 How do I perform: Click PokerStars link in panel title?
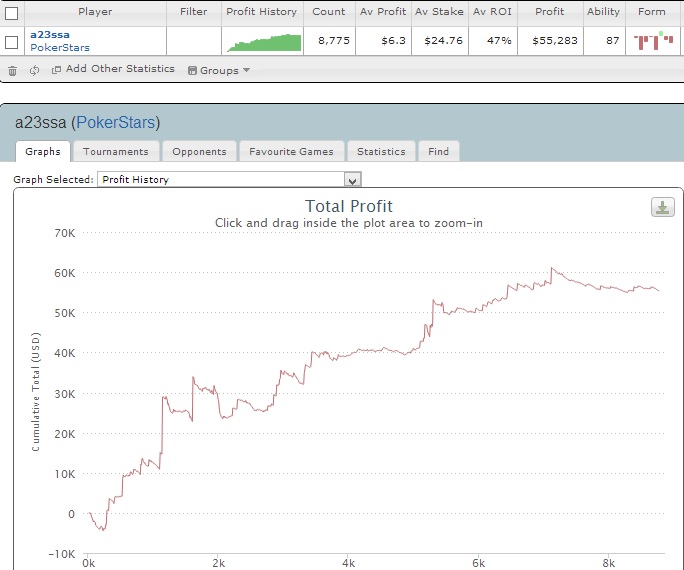point(116,123)
